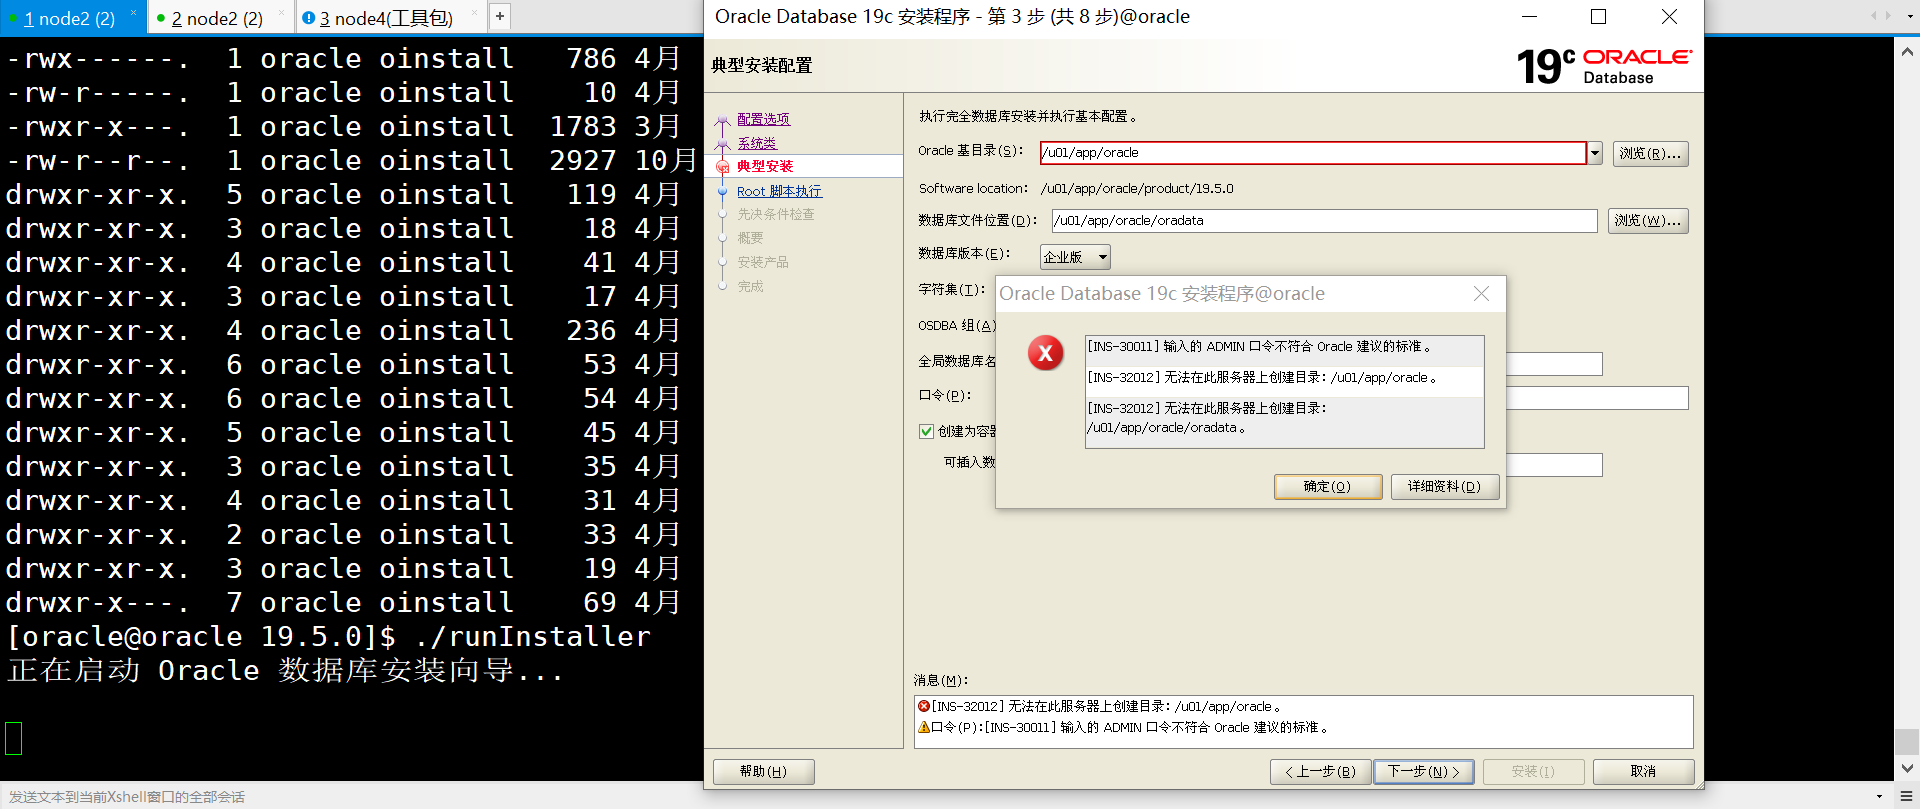The image size is (1920, 809).
Task: Proceed with 下一步(N)
Action: pos(1424,772)
